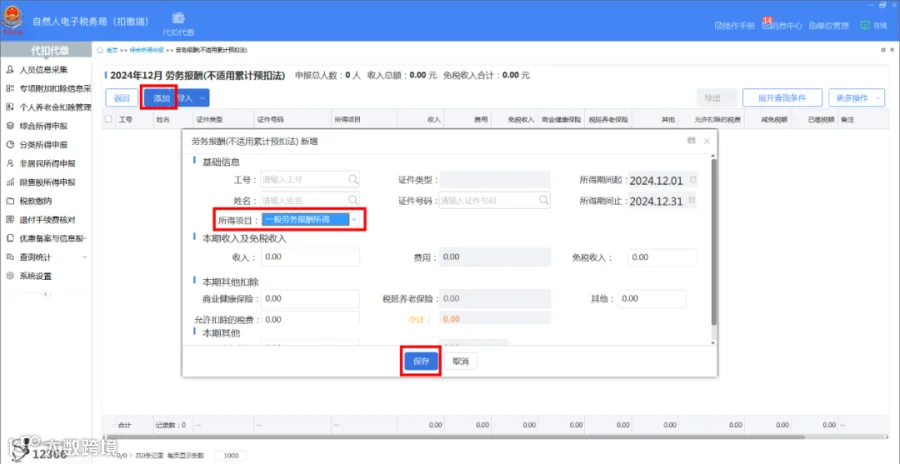Click the 工号 input field
This screenshot has height=464, width=900.
[x=310, y=179]
